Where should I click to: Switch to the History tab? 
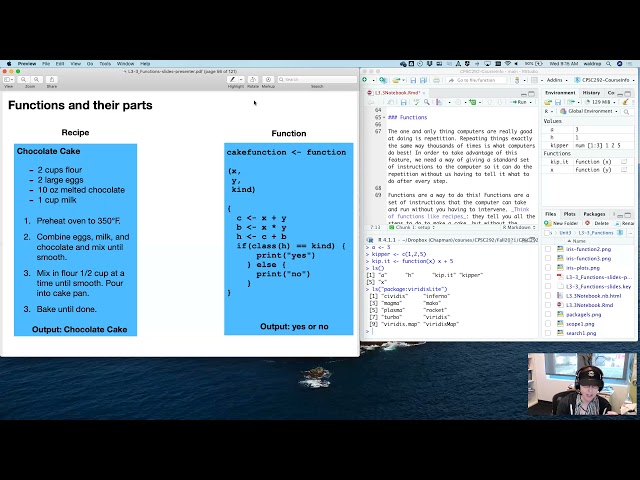(591, 93)
